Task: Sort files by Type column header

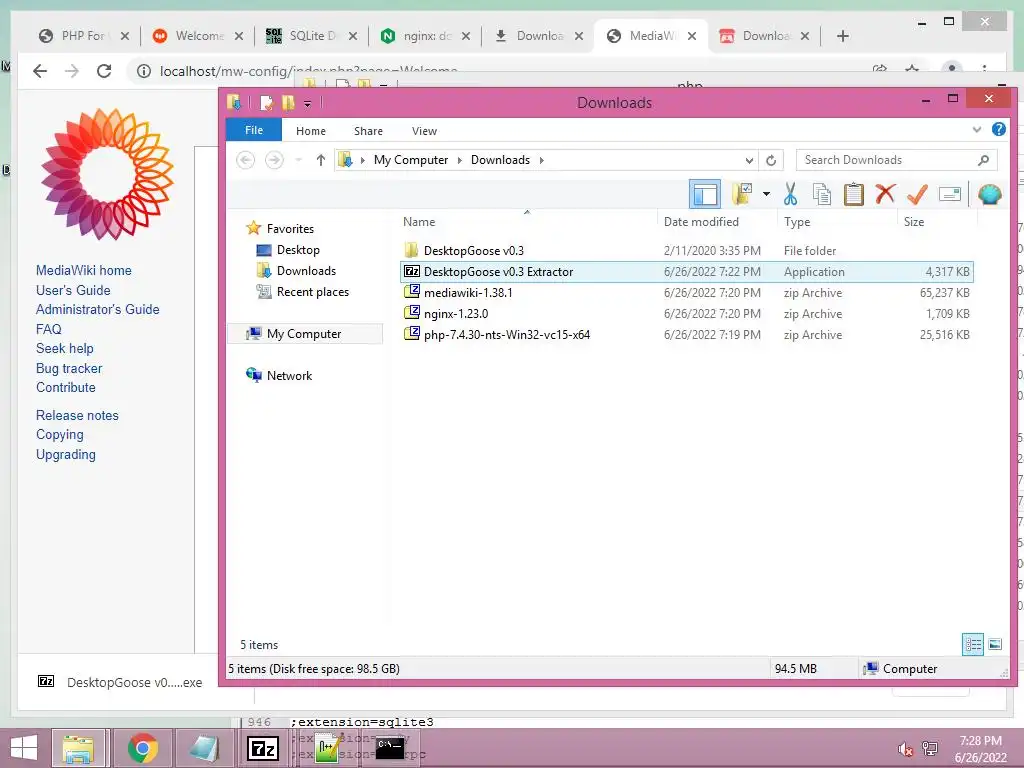Action: 797,222
